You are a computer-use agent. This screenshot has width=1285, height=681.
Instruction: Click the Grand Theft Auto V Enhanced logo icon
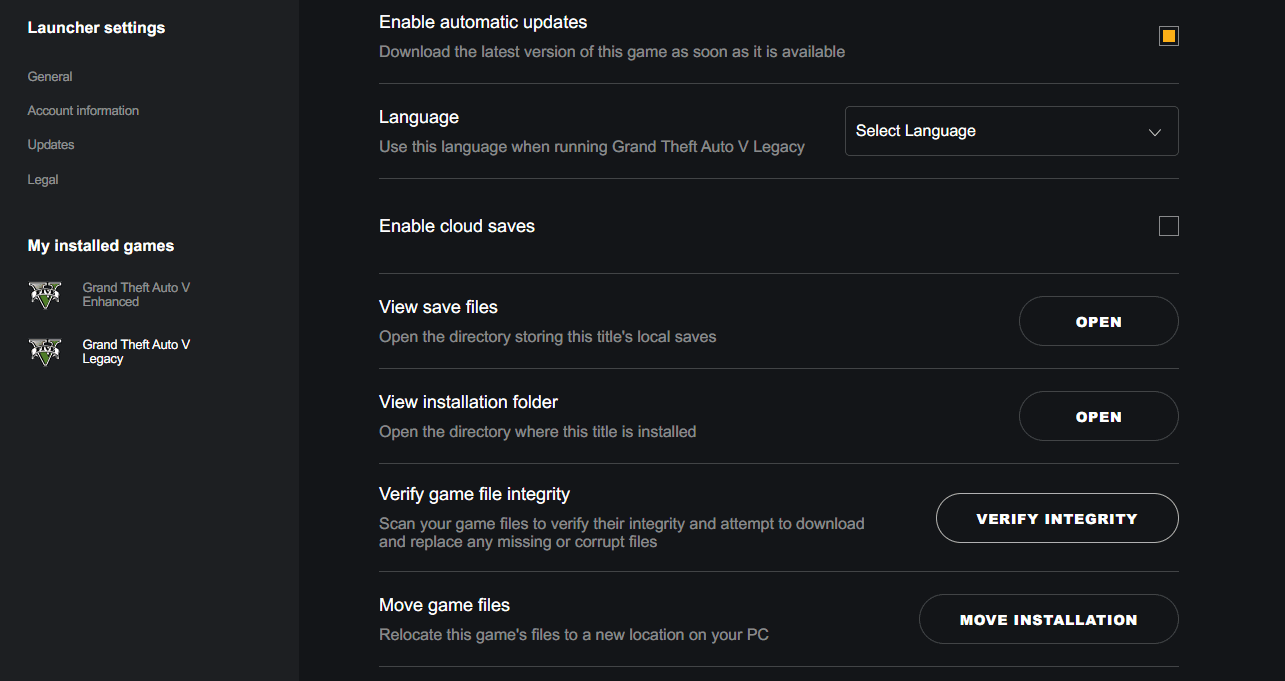pyautogui.click(x=45, y=294)
